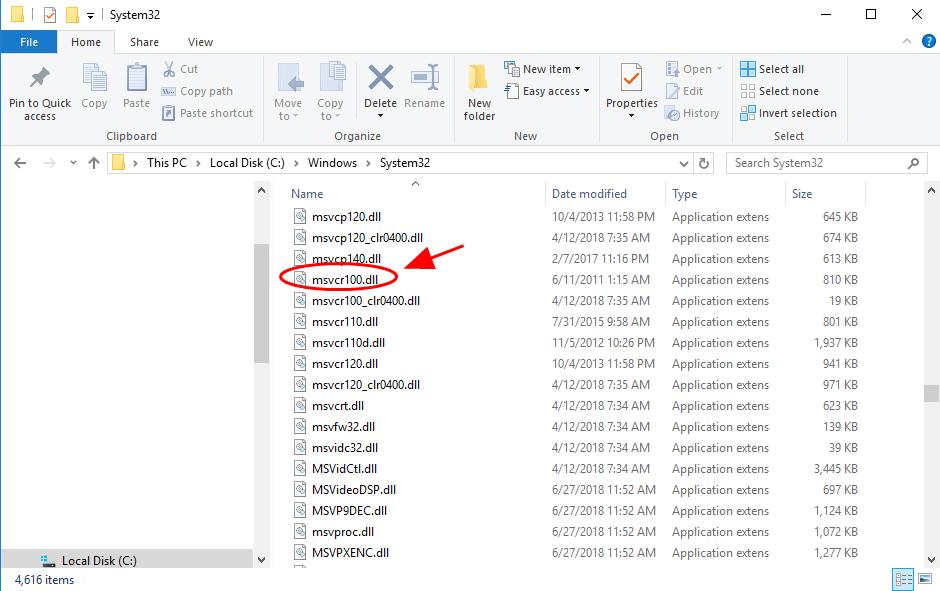This screenshot has width=940, height=591.
Task: Click the Pin to Quick access icon
Action: click(x=40, y=78)
